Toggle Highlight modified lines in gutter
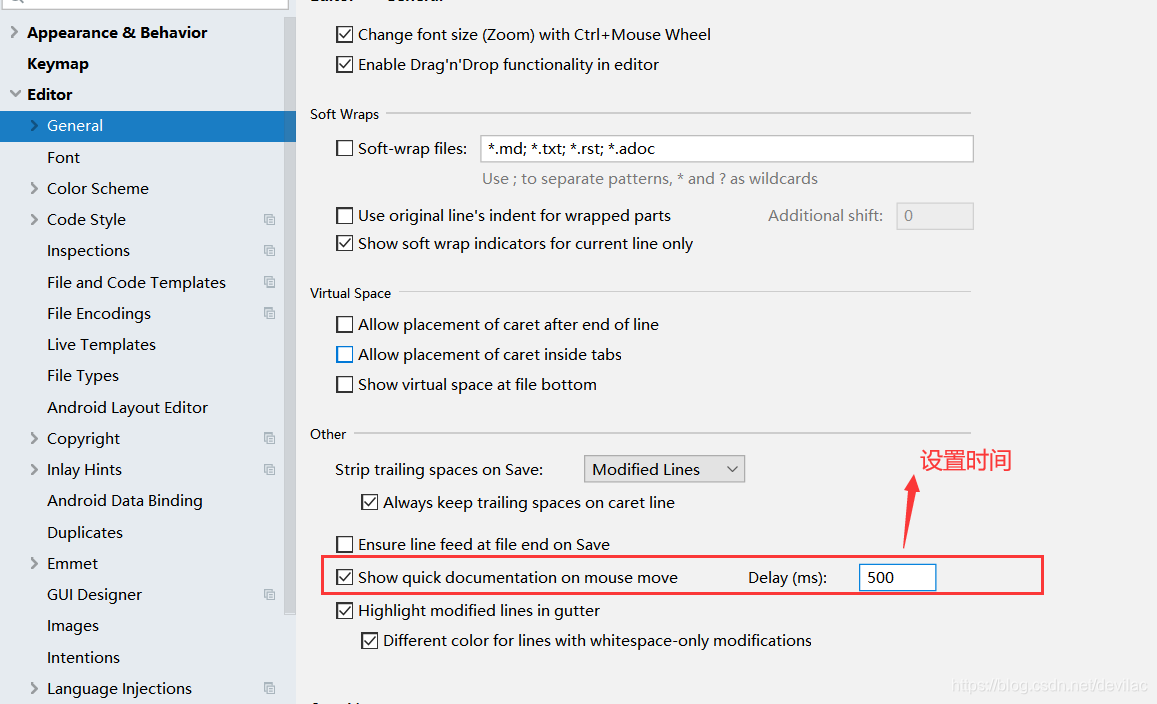1157x704 pixels. 345,610
